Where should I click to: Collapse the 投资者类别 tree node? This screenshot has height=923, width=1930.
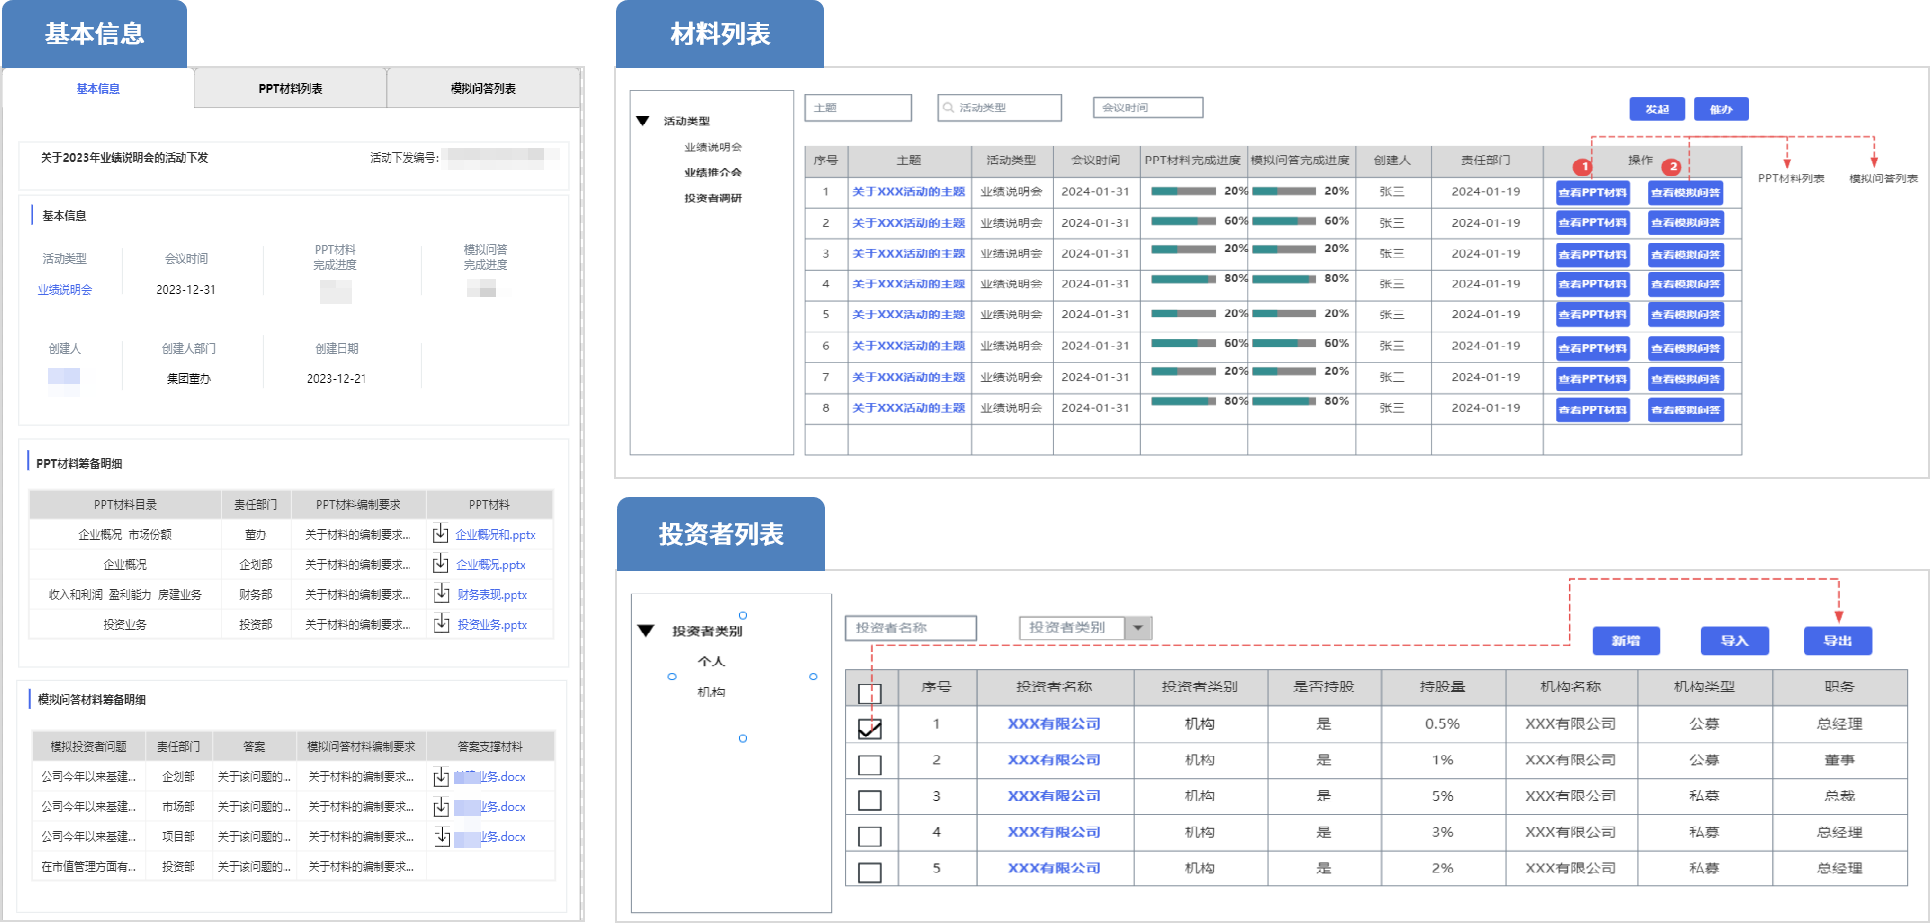(x=646, y=631)
